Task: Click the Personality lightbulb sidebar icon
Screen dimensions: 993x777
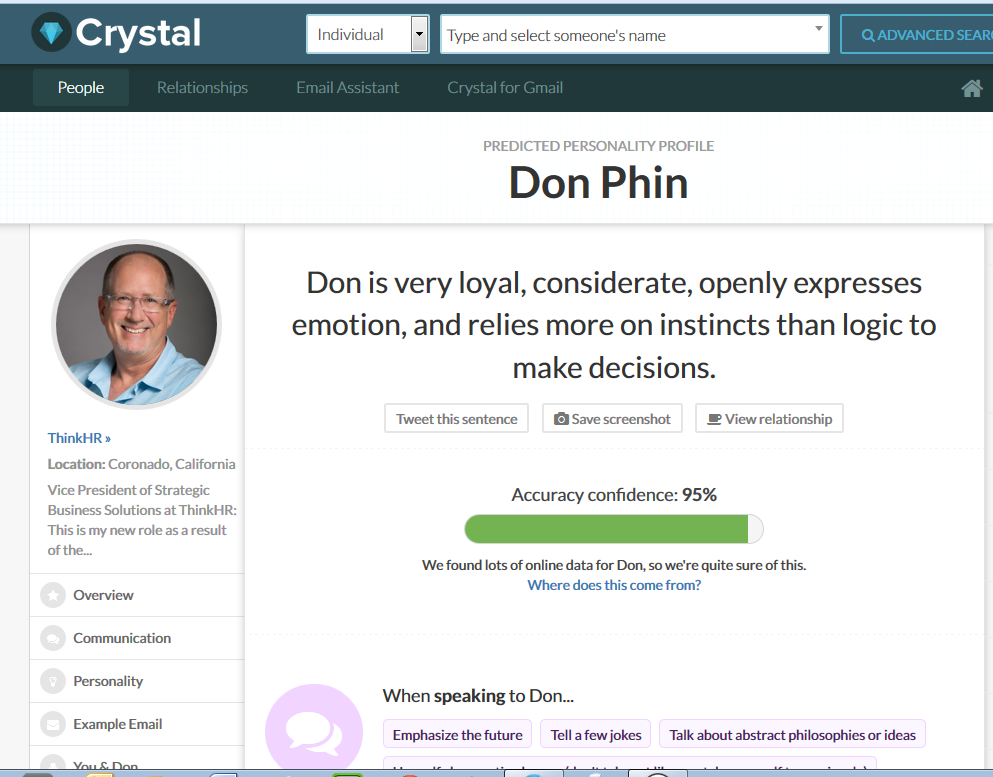Action: tap(52, 681)
